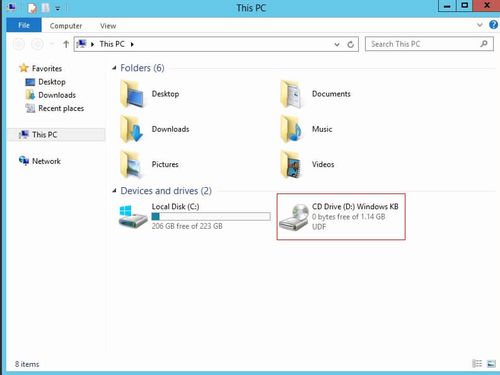Click the Help question mark icon
Viewport: 500px width, 375px height.
coord(493,25)
